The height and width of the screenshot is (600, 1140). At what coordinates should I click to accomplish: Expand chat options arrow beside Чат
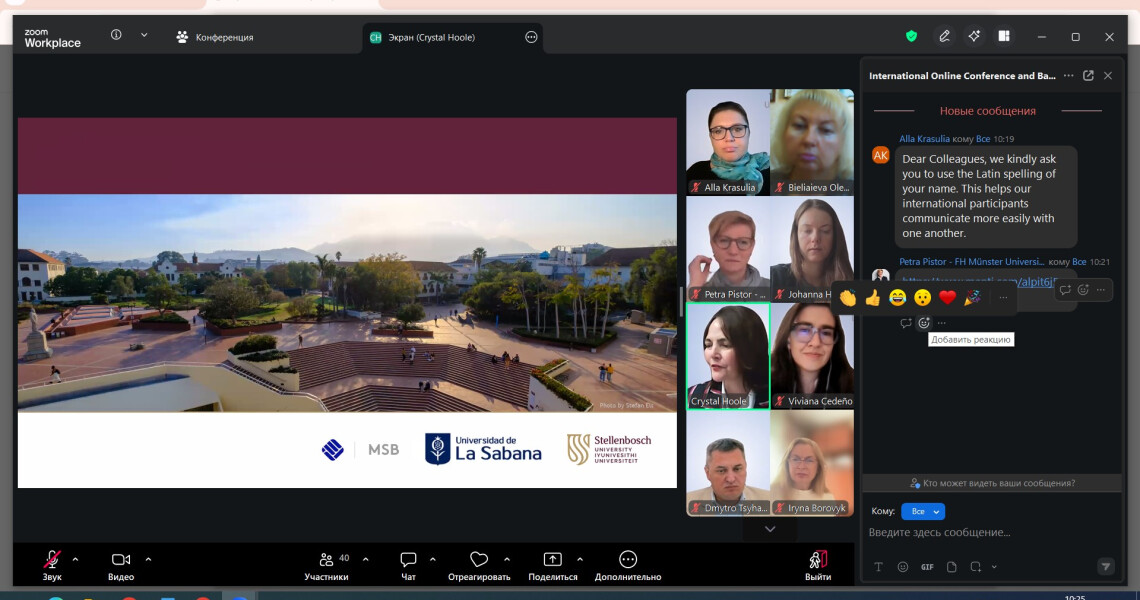[433, 559]
